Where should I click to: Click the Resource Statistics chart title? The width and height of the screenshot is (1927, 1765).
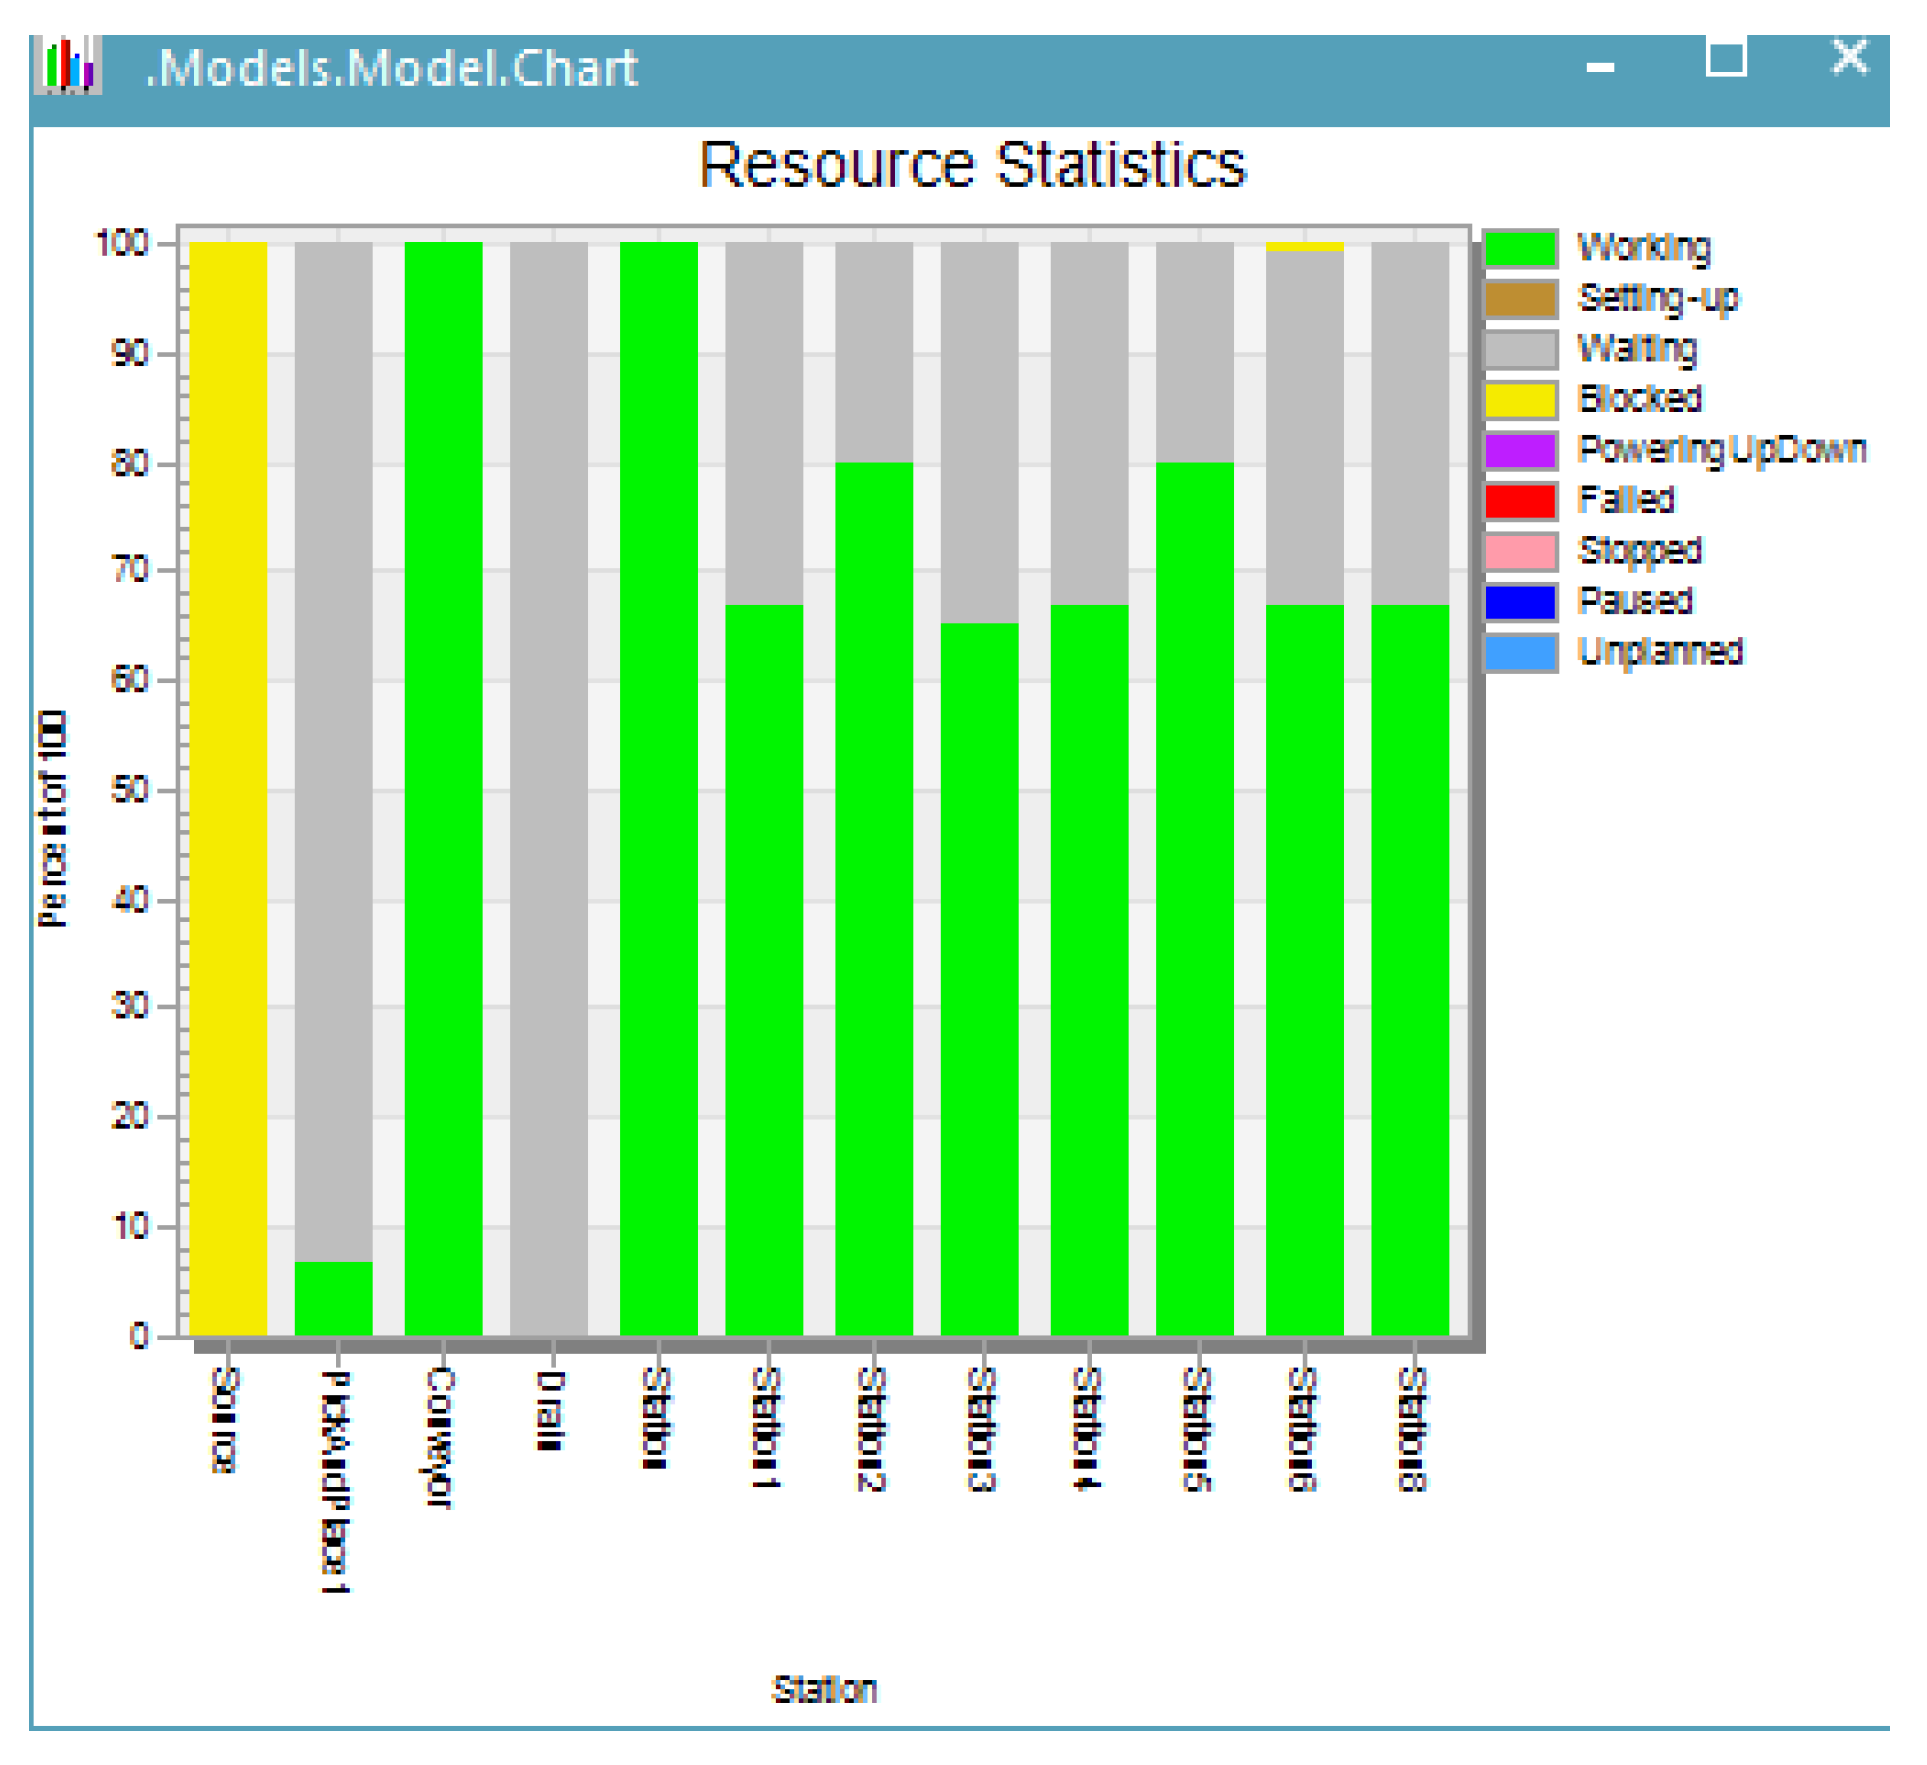(971, 165)
